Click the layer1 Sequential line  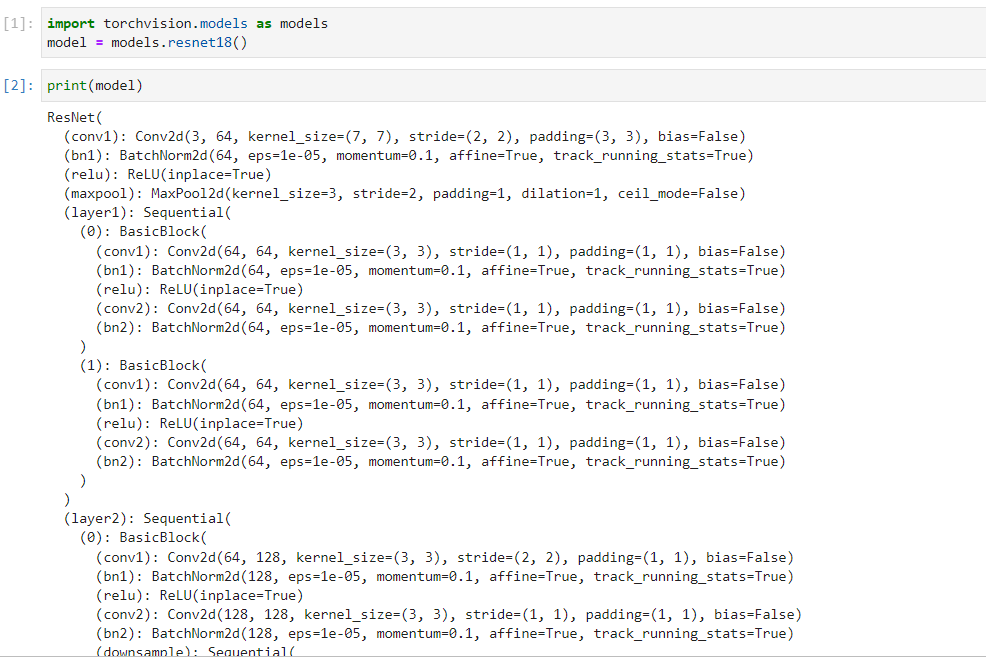(x=130, y=212)
